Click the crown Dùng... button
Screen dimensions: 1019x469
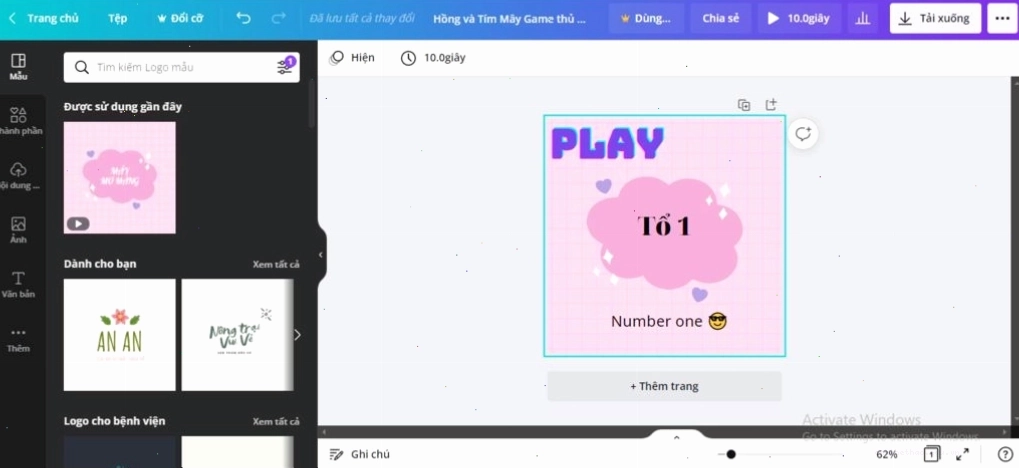(646, 18)
